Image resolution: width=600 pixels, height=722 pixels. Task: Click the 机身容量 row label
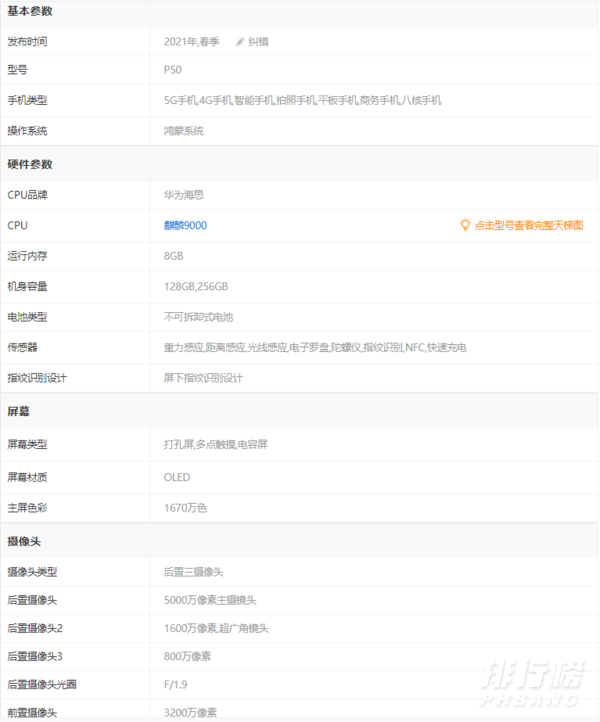pyautogui.click(x=27, y=286)
